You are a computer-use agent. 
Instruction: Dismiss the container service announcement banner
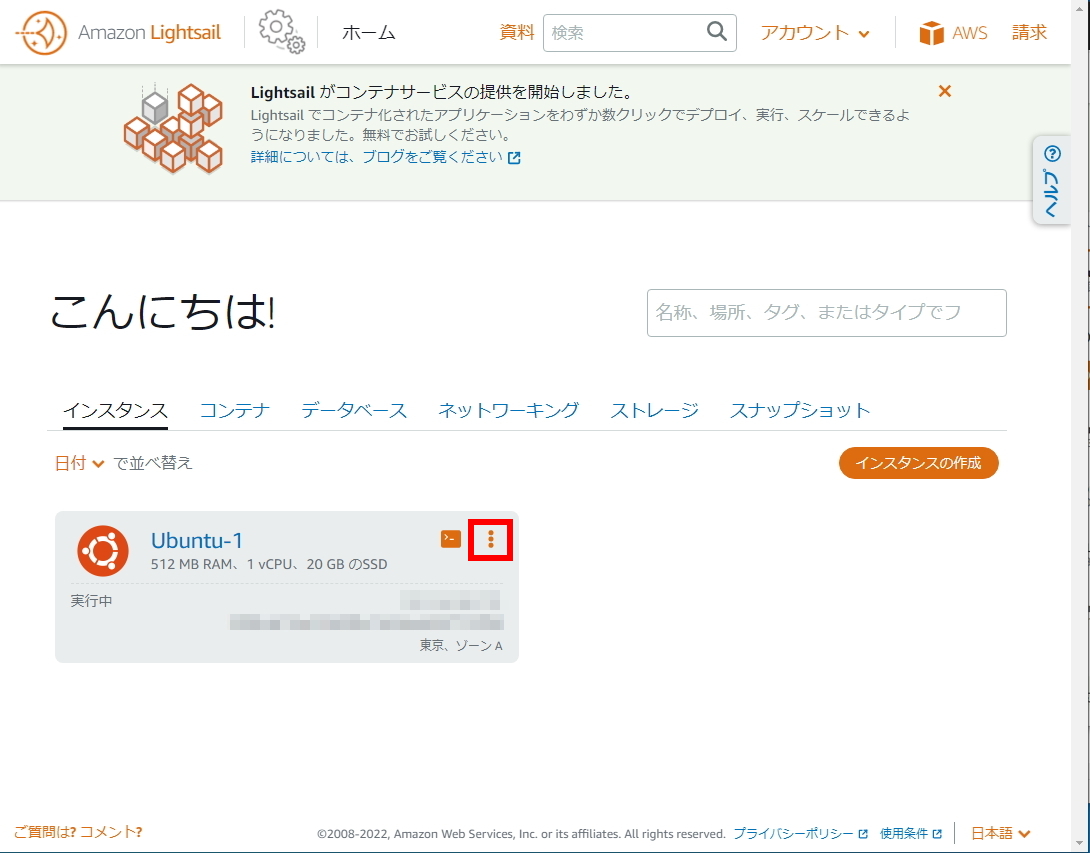coord(945,91)
